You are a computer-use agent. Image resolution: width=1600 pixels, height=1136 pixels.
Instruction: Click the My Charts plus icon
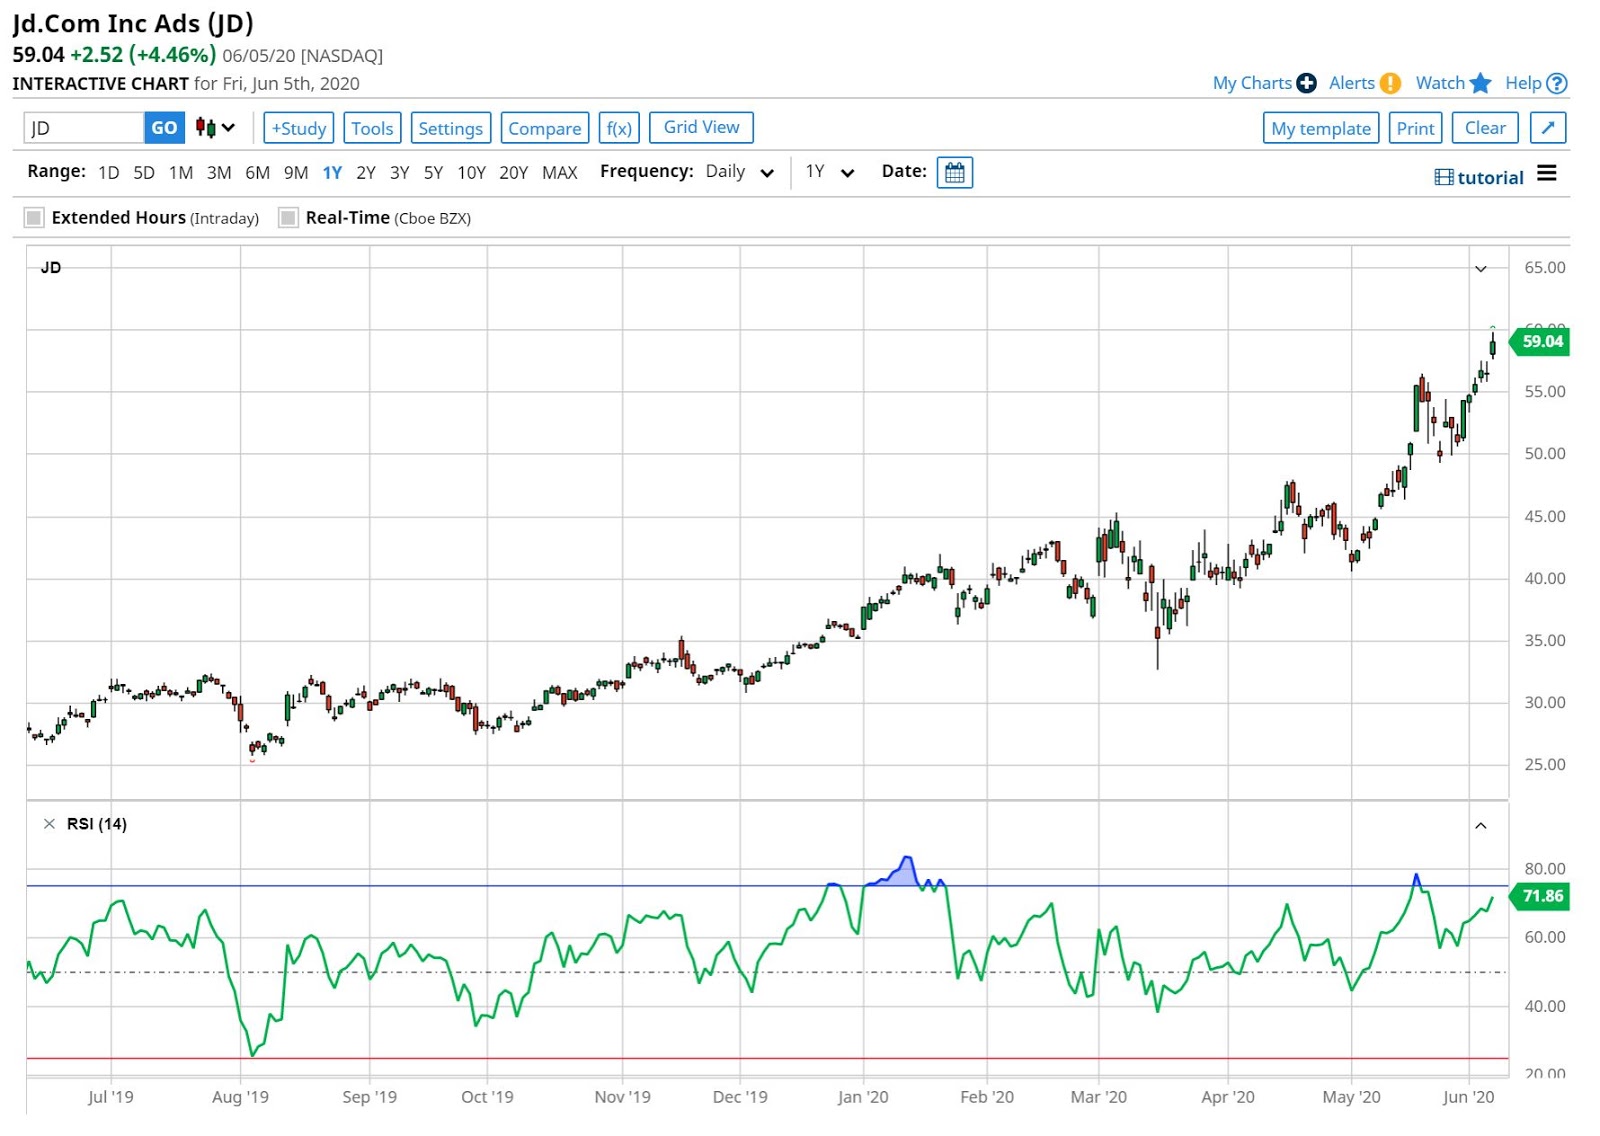point(1306,83)
